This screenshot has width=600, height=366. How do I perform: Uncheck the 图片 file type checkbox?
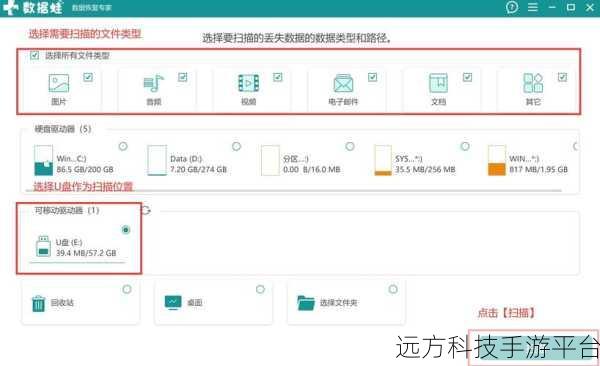pos(88,77)
